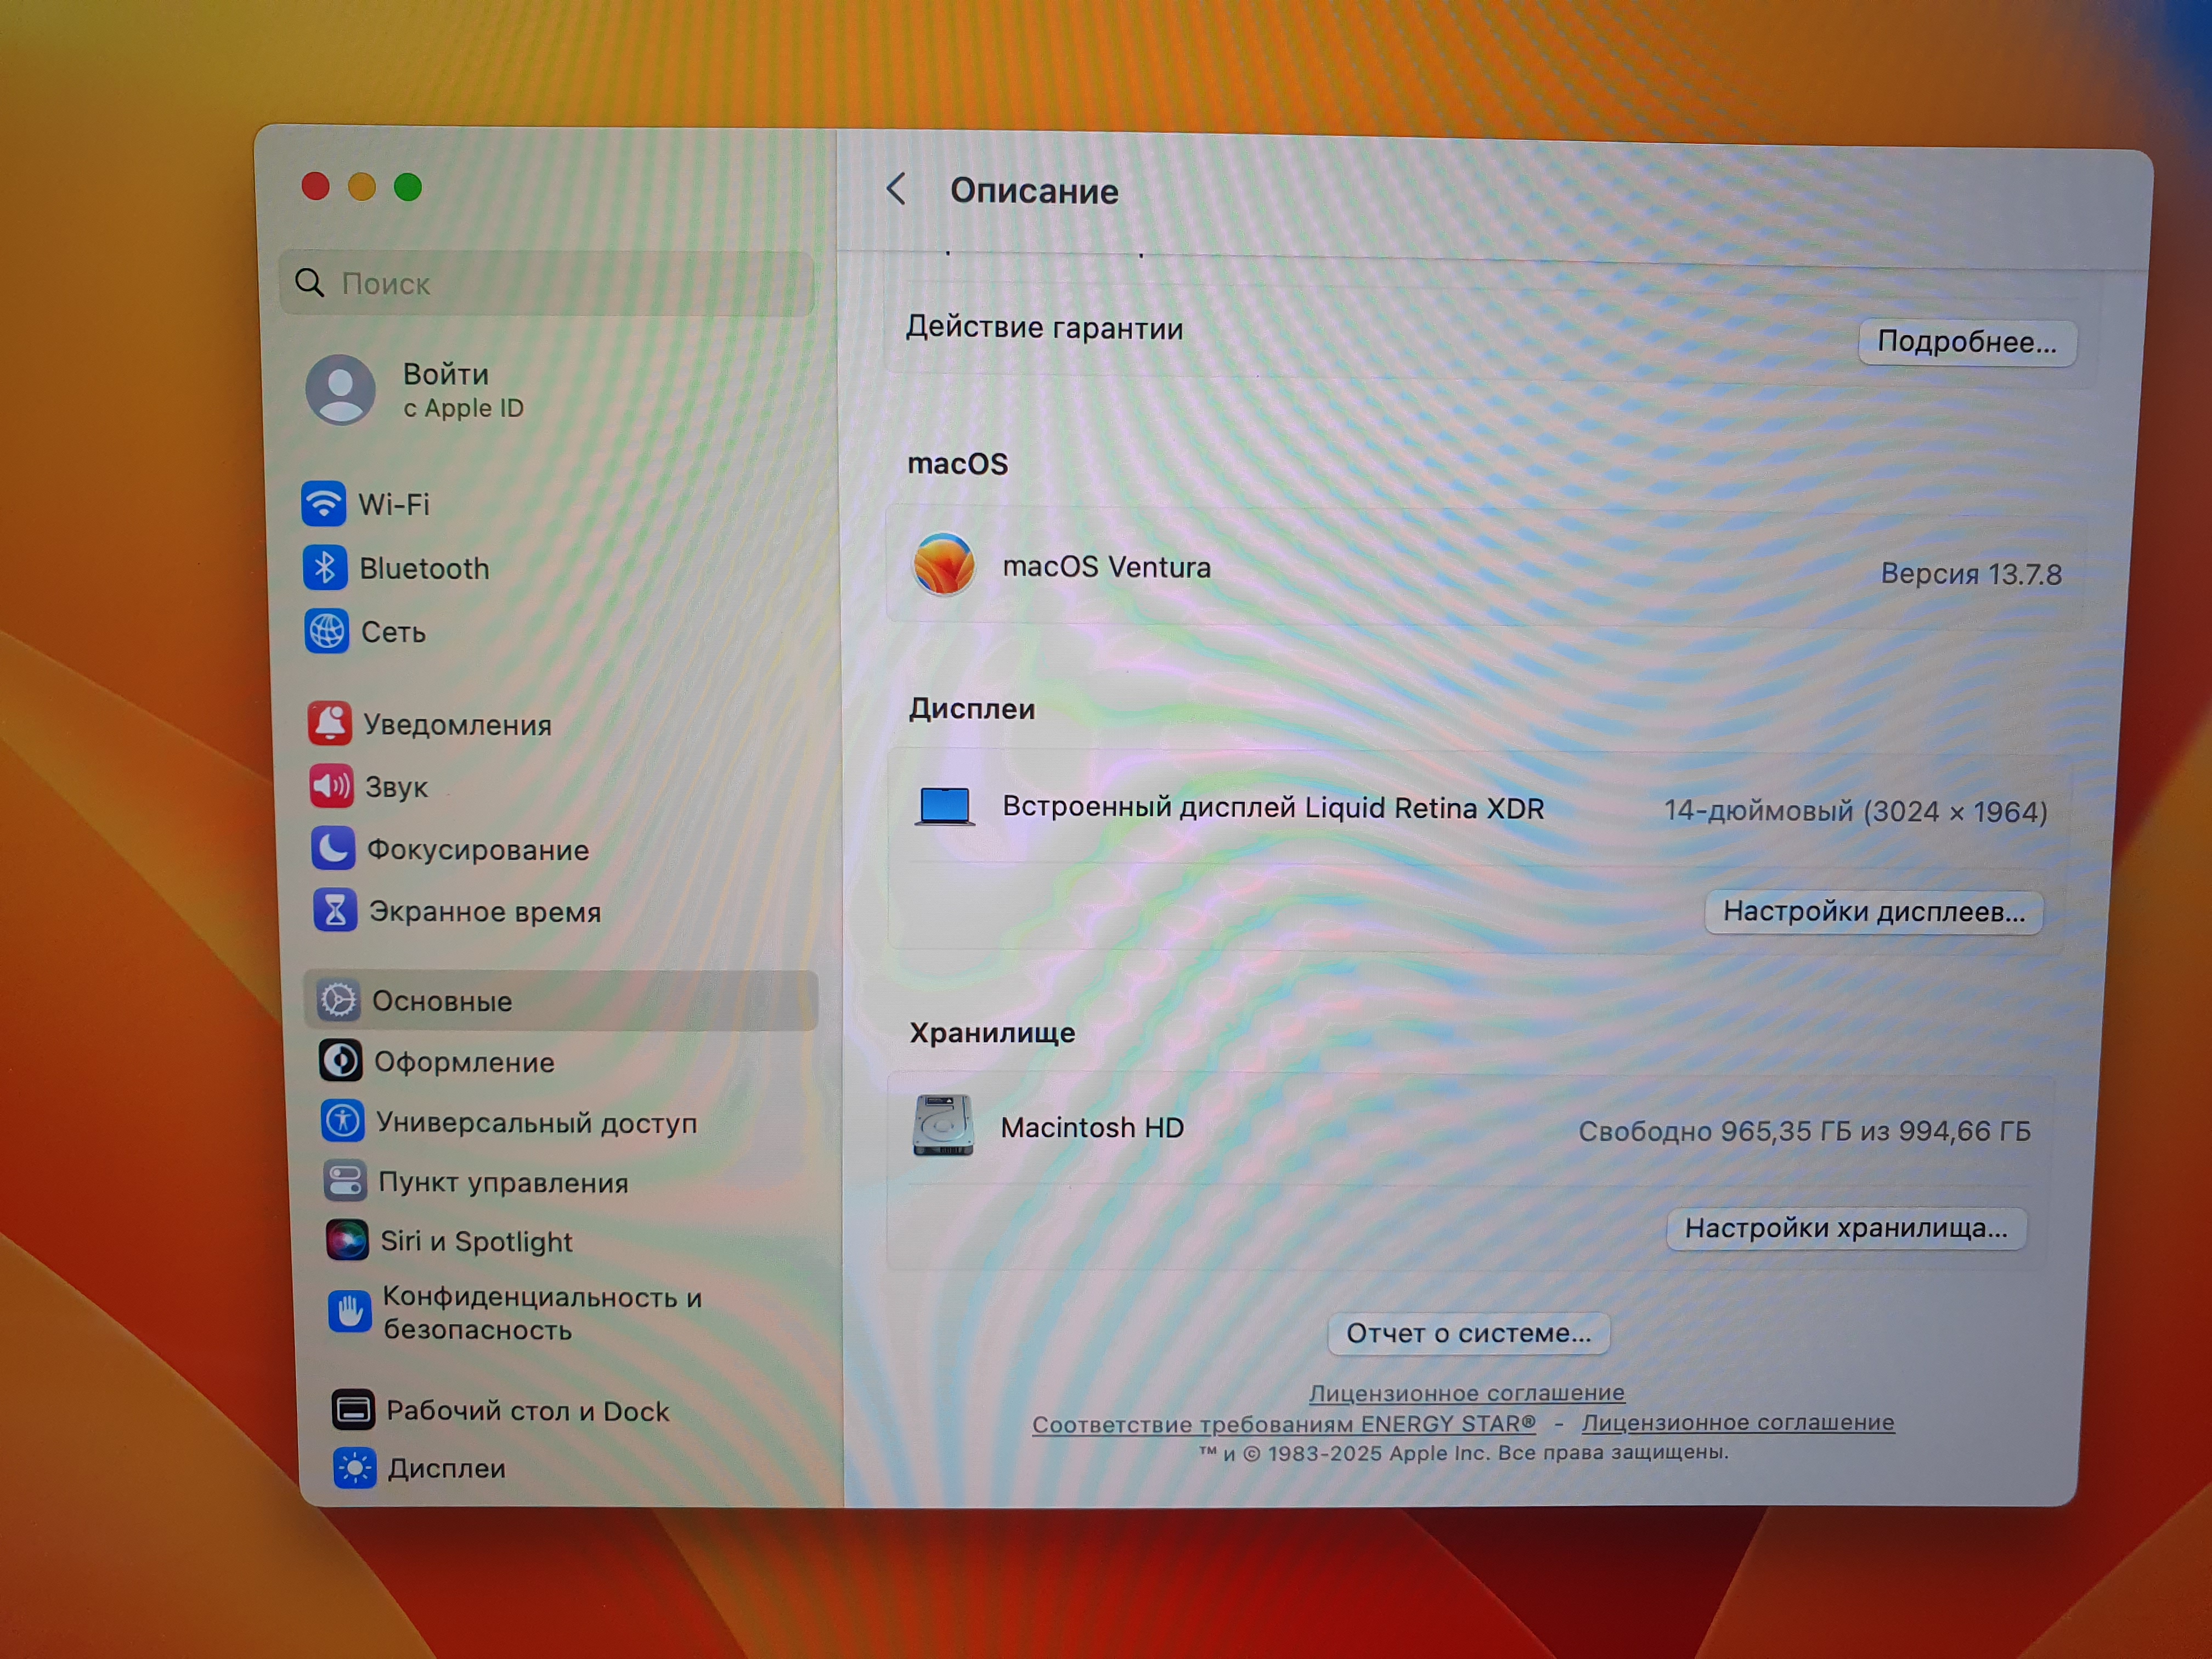Screen dimensions: 2212x1659
Task: Select Экранное время hourglass icon
Action: tap(335, 910)
